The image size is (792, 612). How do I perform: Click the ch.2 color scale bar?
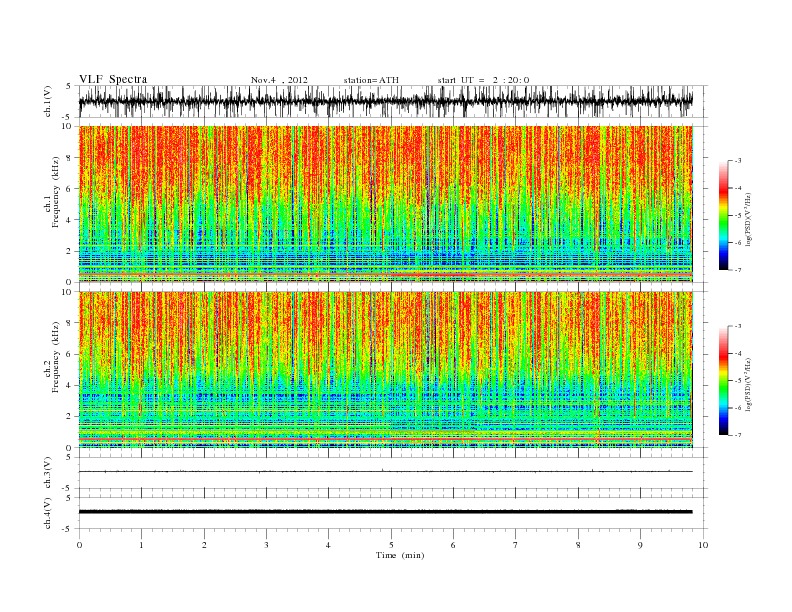[723, 381]
